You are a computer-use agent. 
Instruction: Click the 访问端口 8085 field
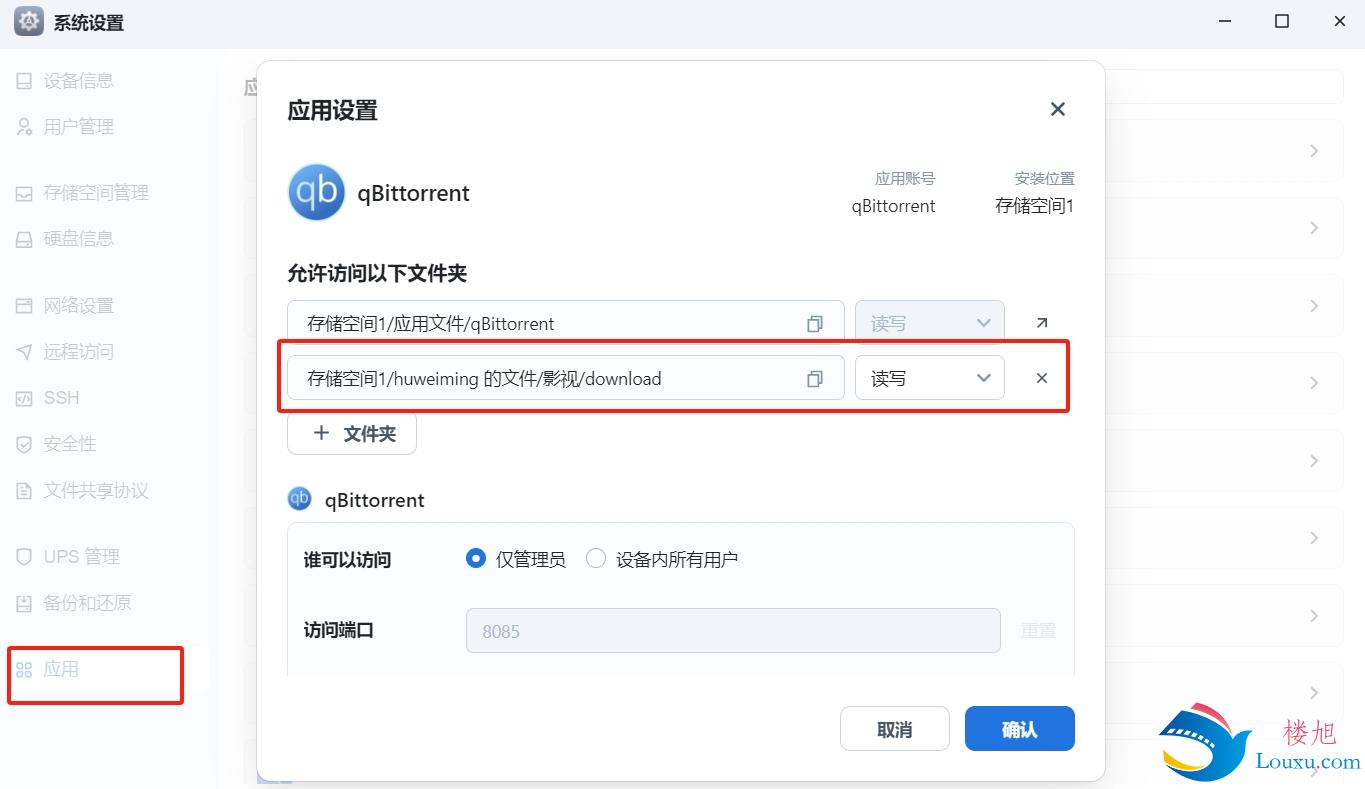(x=733, y=631)
